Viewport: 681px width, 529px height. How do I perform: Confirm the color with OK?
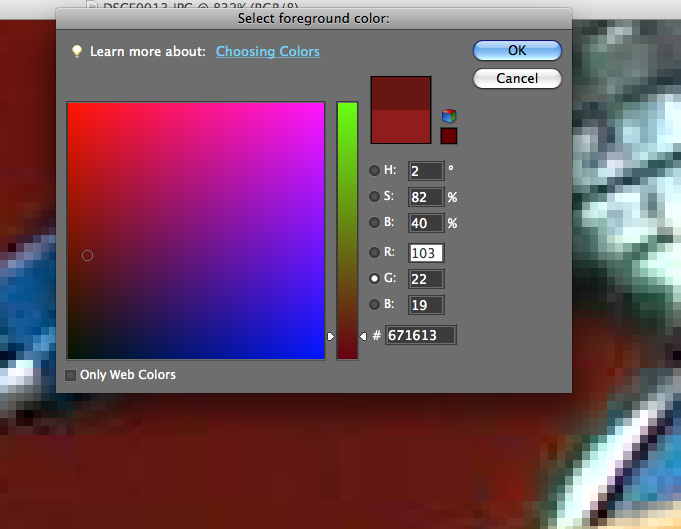(x=517, y=51)
